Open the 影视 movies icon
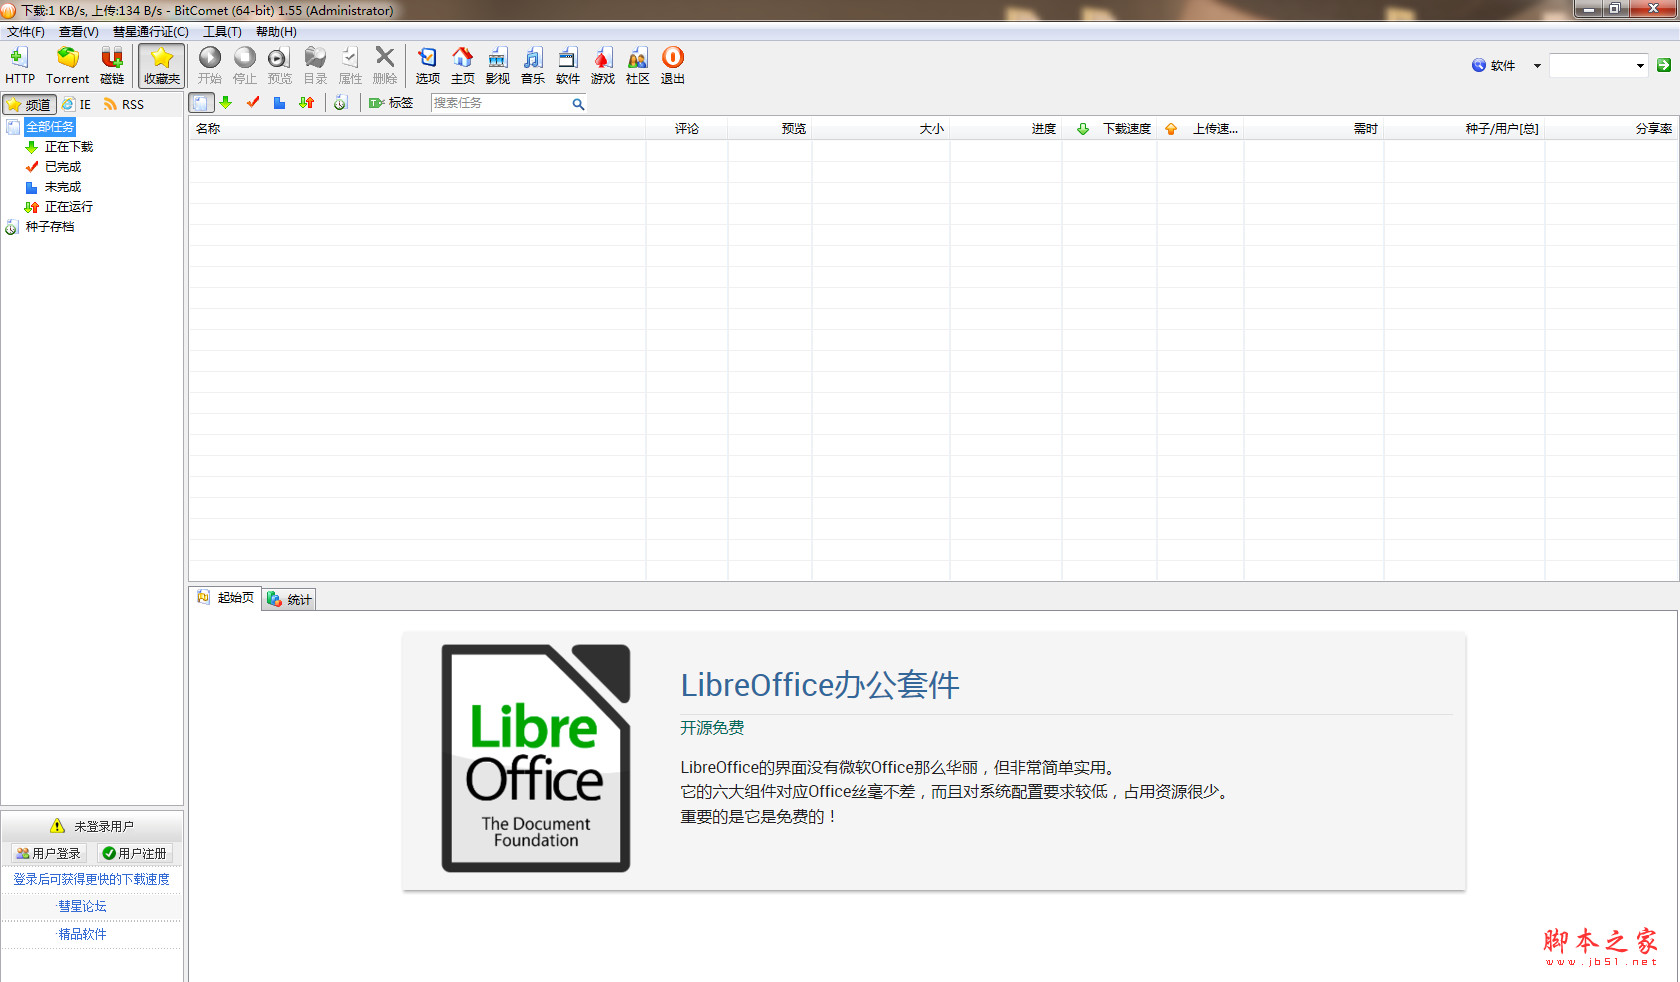This screenshot has height=982, width=1680. [x=498, y=65]
